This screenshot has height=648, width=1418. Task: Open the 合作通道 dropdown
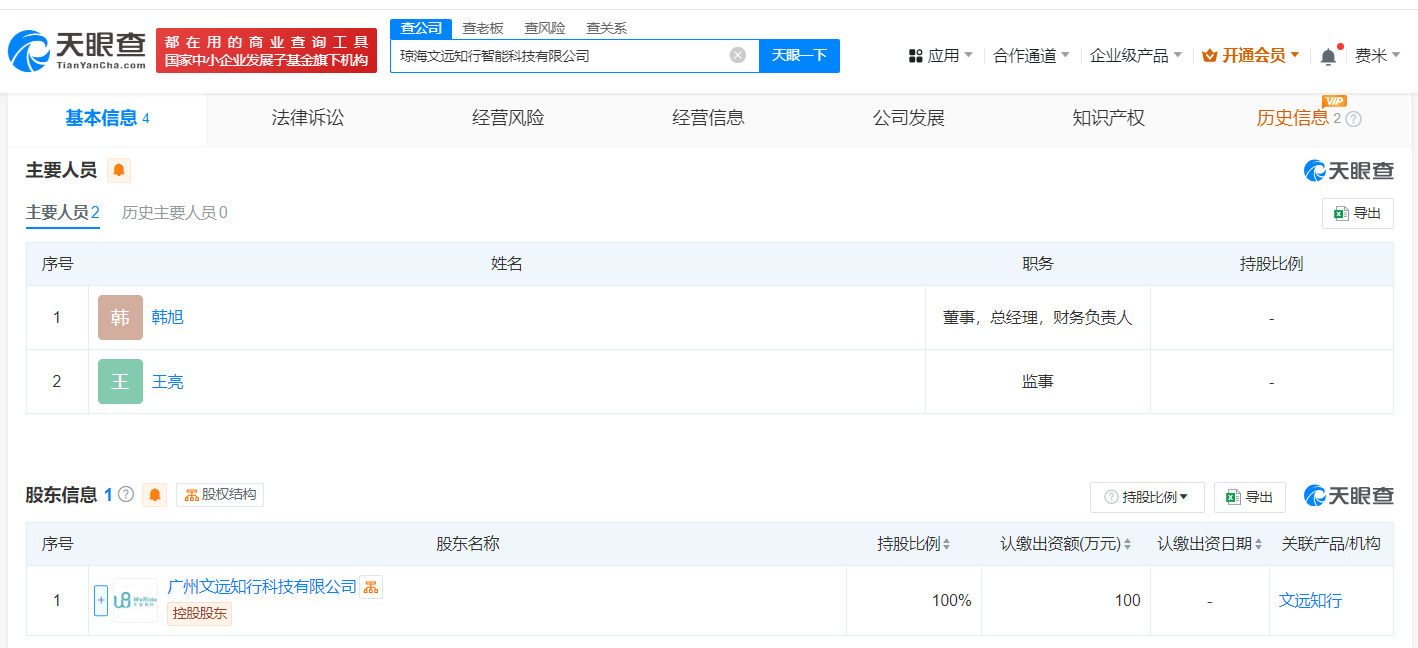click(1031, 56)
